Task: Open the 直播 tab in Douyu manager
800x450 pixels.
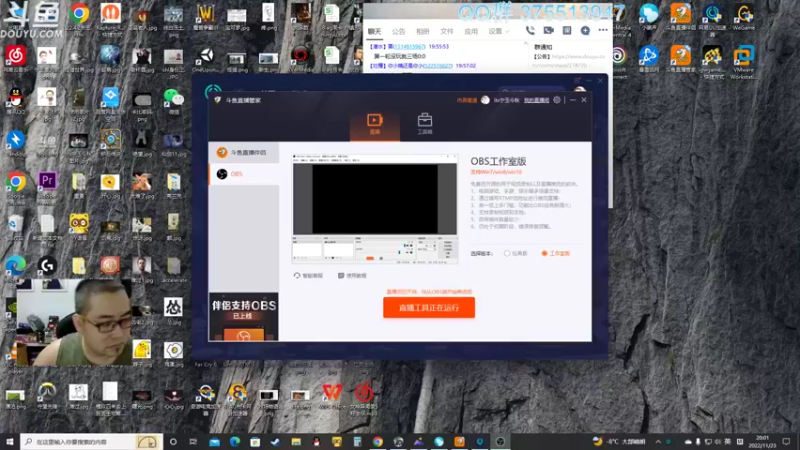Action: coord(374,124)
